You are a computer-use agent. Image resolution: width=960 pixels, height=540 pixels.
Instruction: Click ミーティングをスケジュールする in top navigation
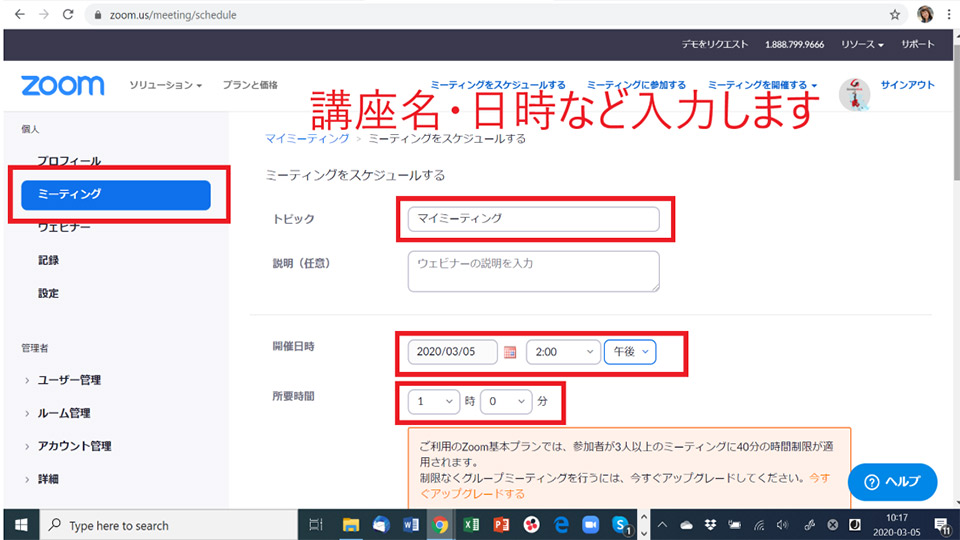[498, 84]
